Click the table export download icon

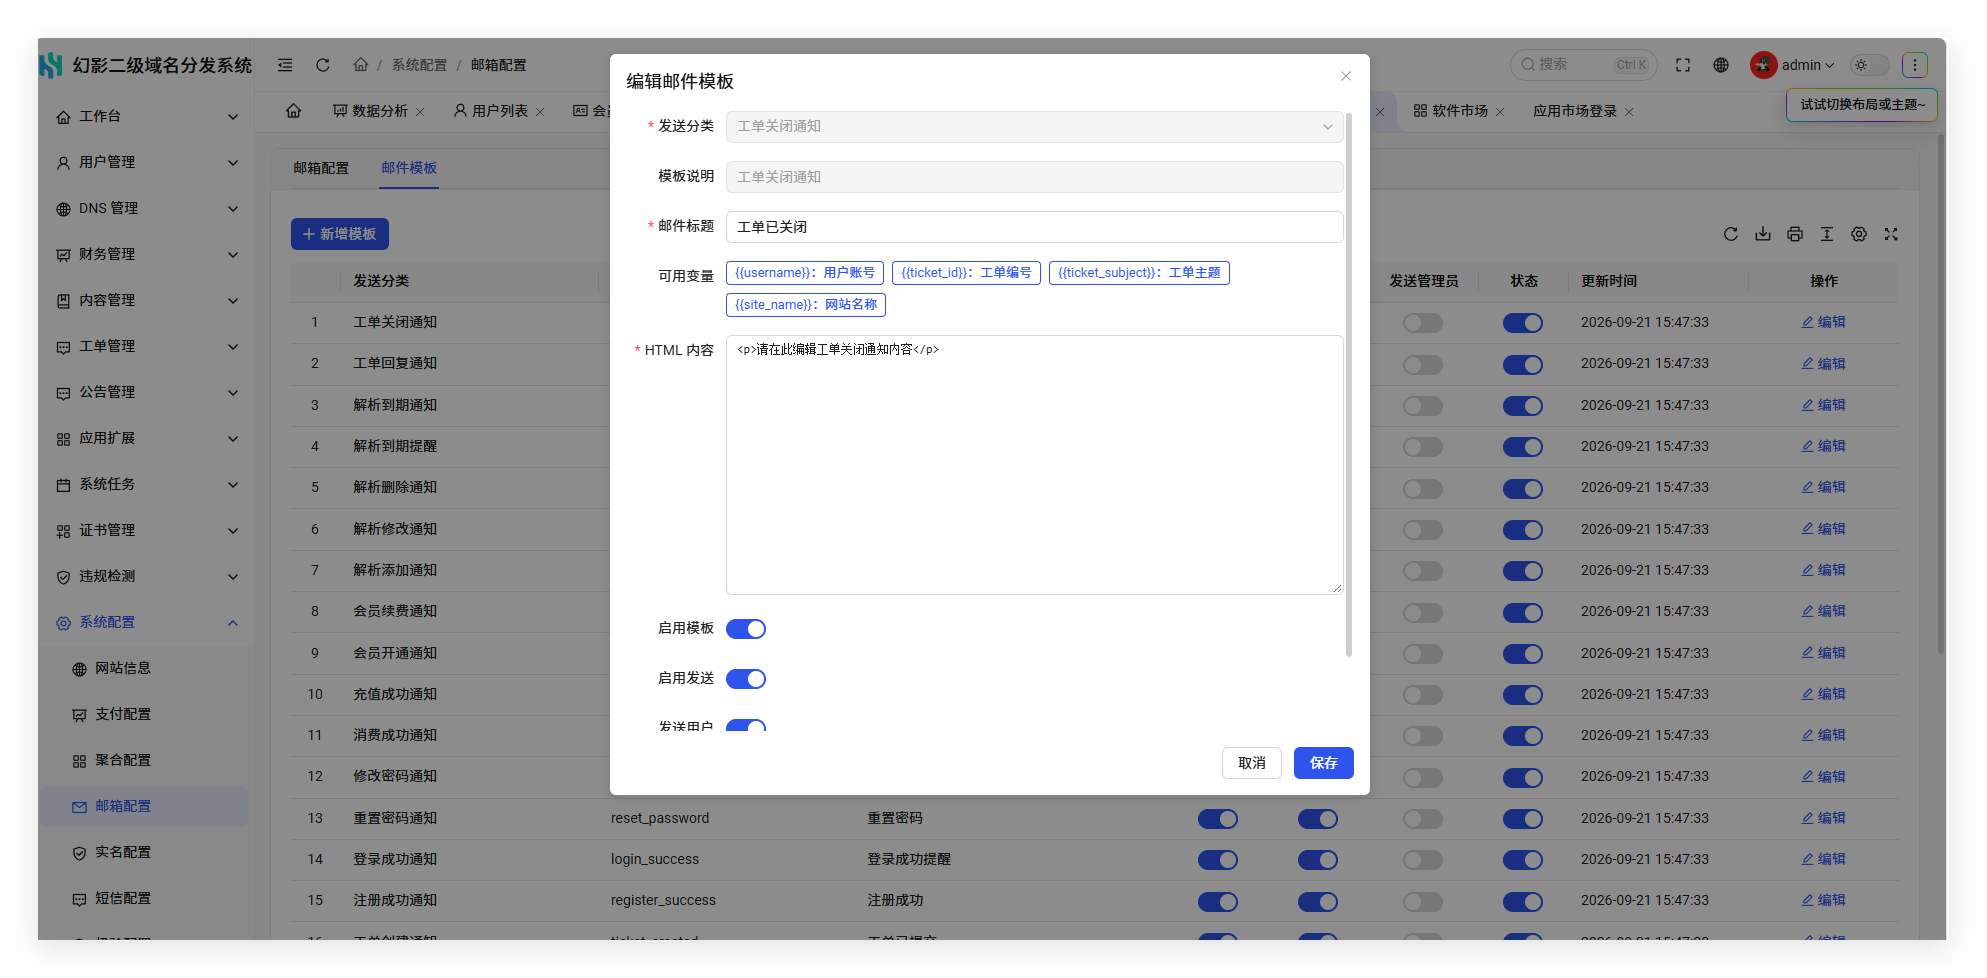[1763, 234]
